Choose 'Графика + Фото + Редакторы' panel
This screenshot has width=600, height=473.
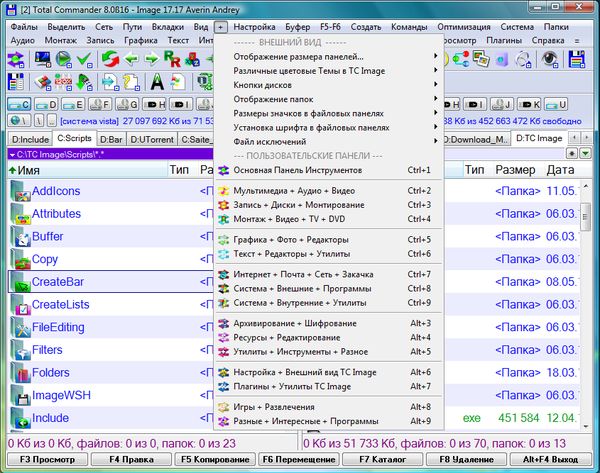coord(329,240)
